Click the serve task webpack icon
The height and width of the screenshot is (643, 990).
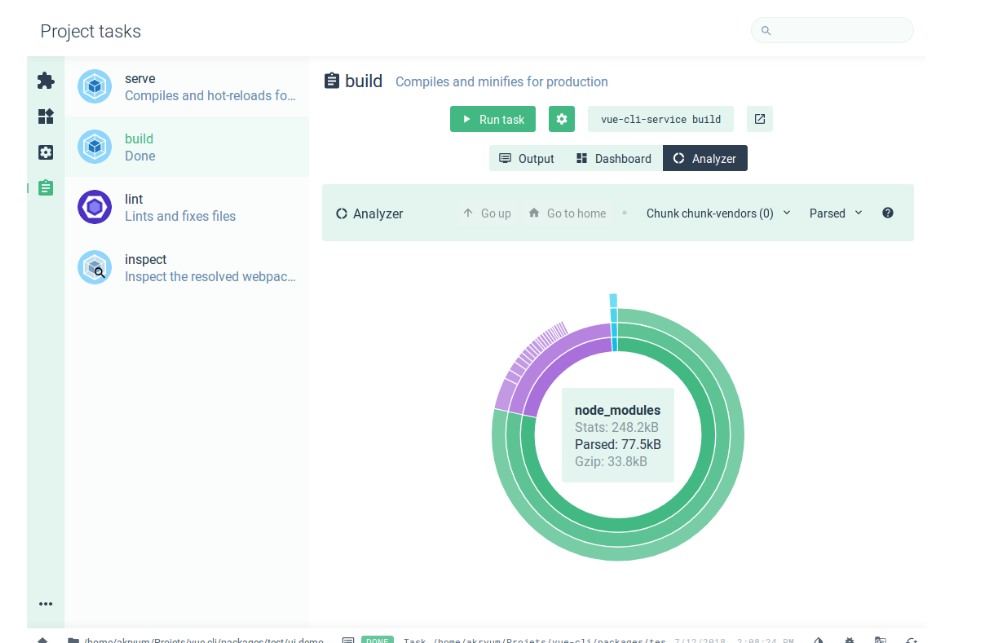95,87
